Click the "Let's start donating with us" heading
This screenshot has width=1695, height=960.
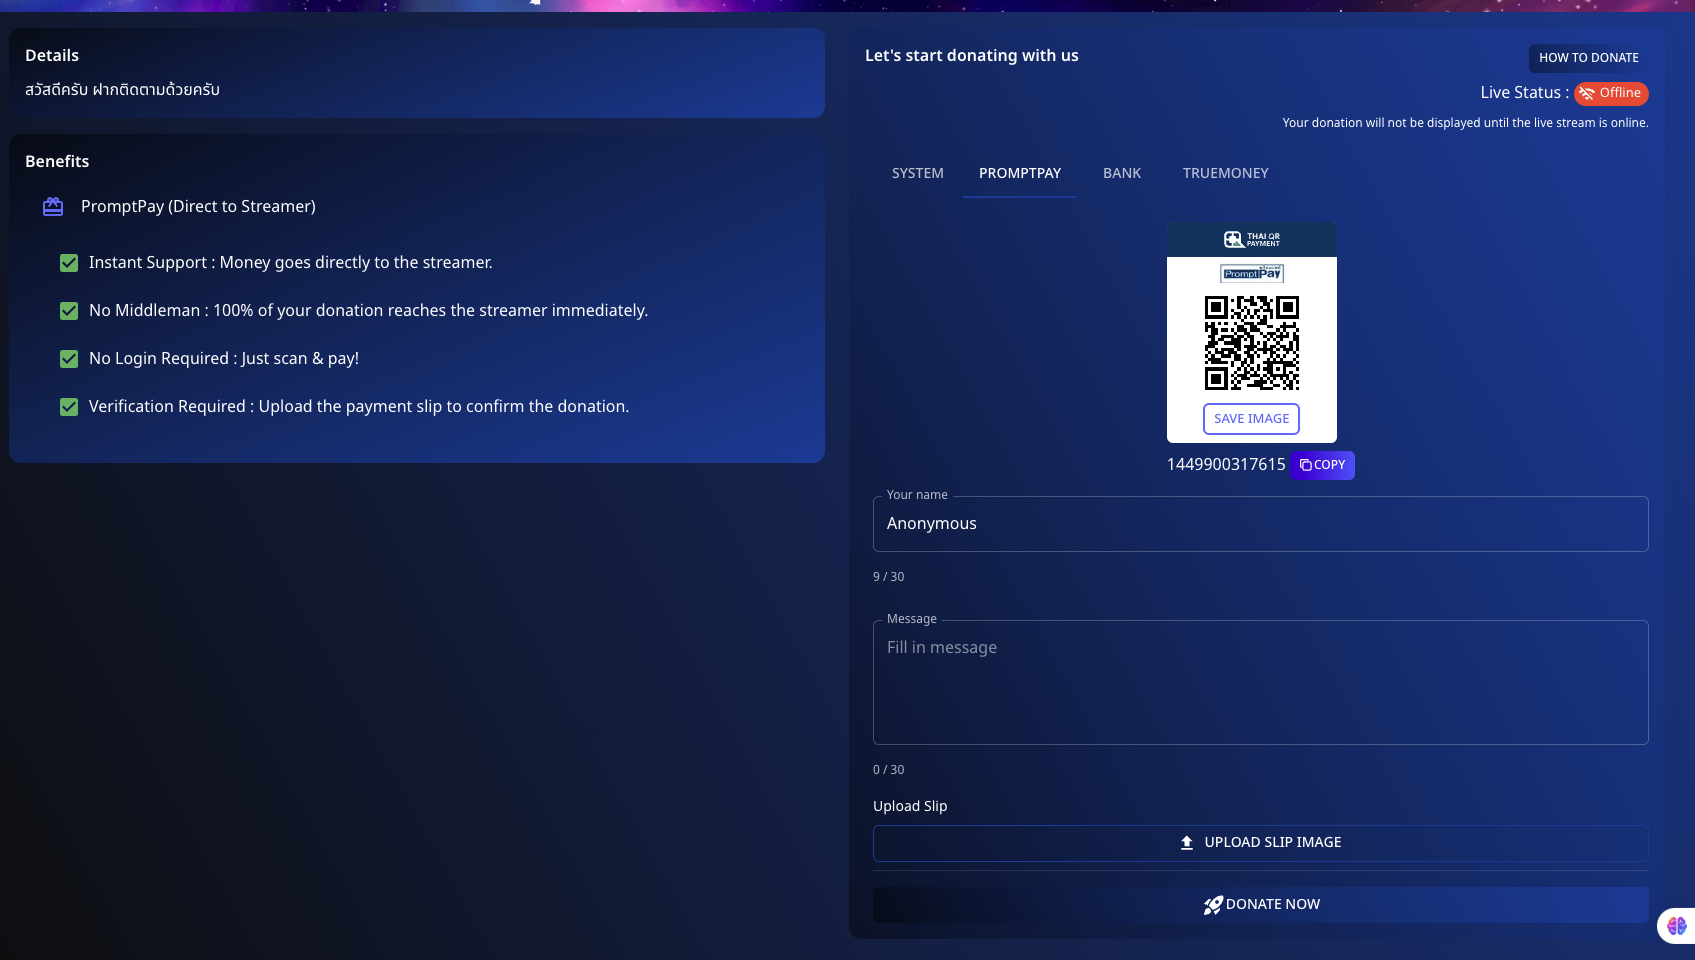tap(972, 55)
